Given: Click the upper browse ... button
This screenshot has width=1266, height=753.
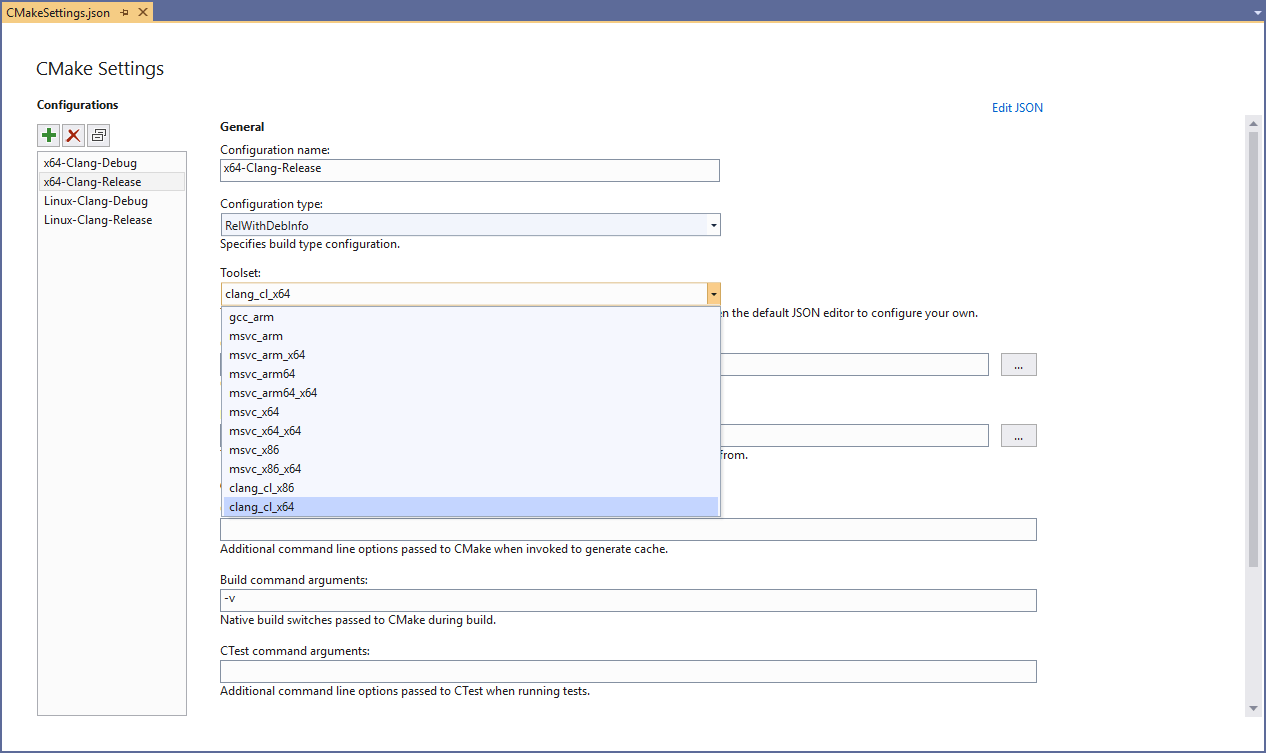Looking at the screenshot, I should click(x=1018, y=364).
